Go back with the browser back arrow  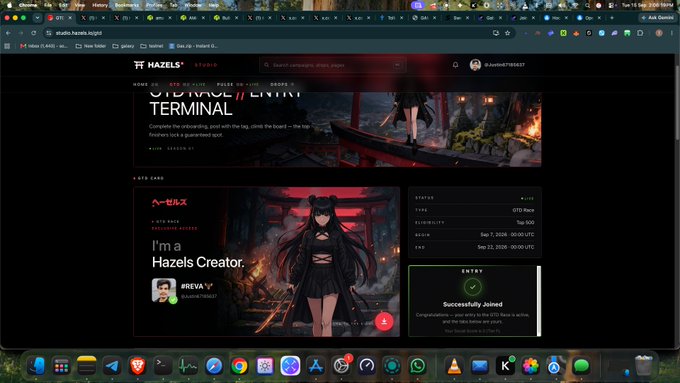[8, 33]
